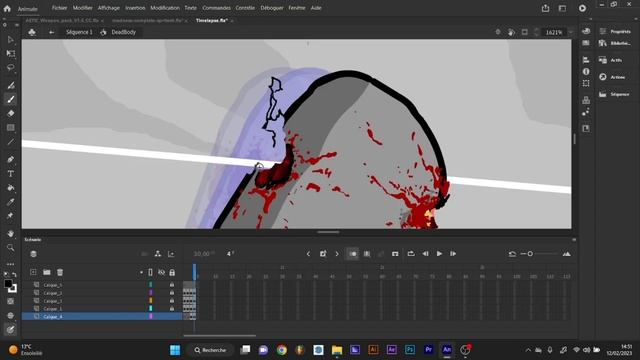The image size is (640, 360).
Task: Toggle the highlight layers dot
Action: pyautogui.click(x=141, y=272)
